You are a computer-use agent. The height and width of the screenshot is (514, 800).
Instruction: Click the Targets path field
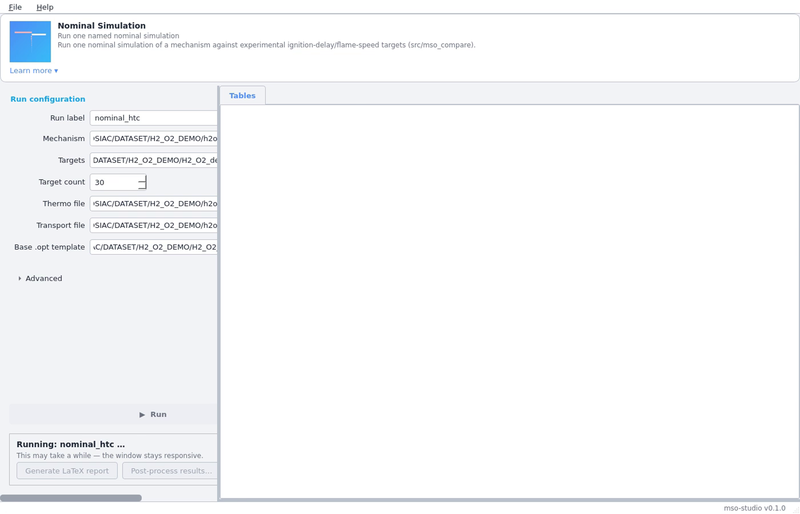point(154,160)
